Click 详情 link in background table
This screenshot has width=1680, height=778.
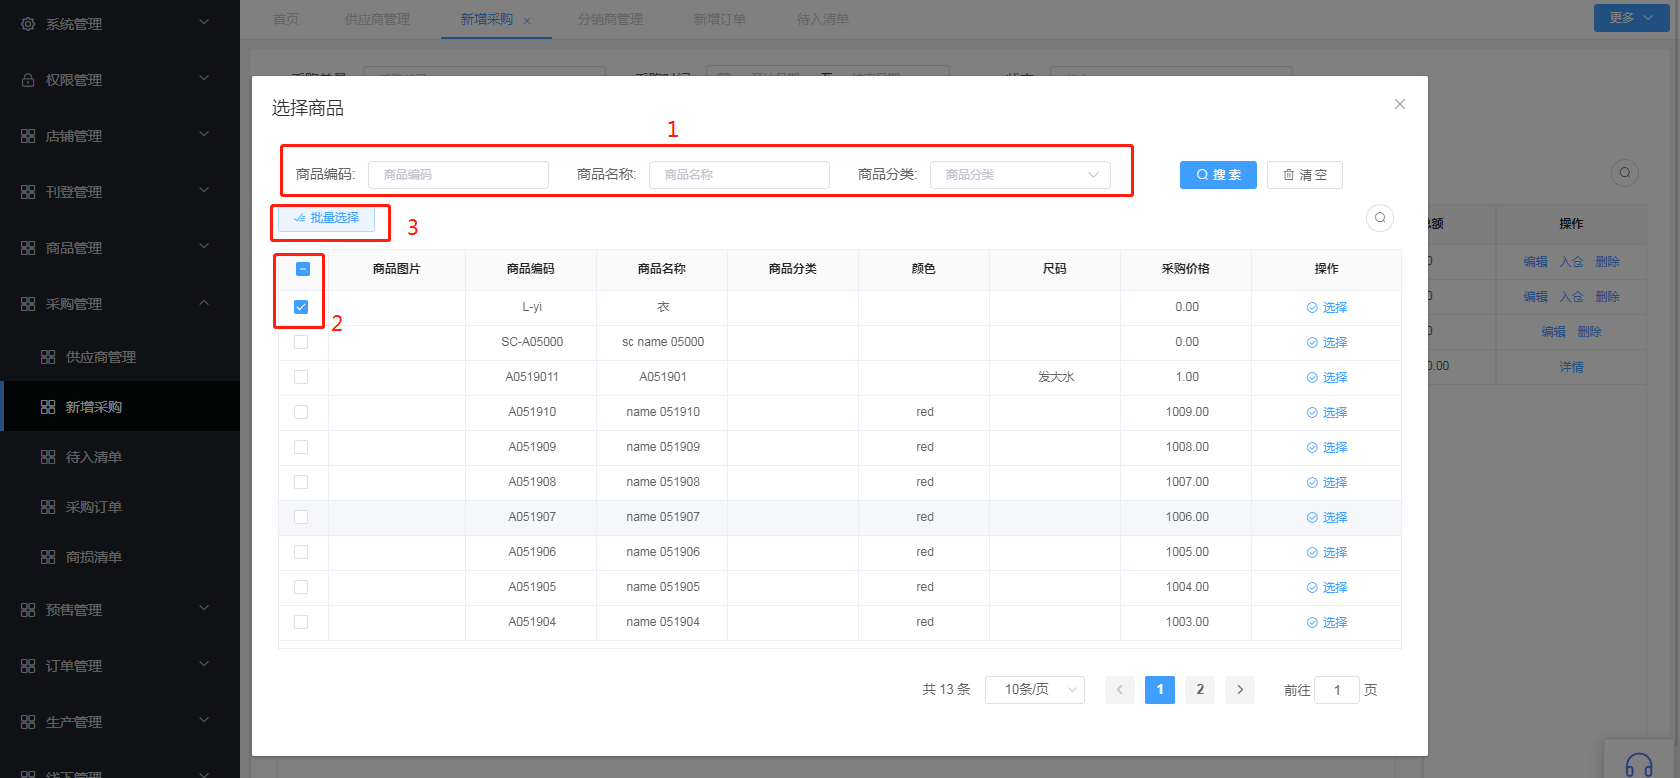[1571, 367]
